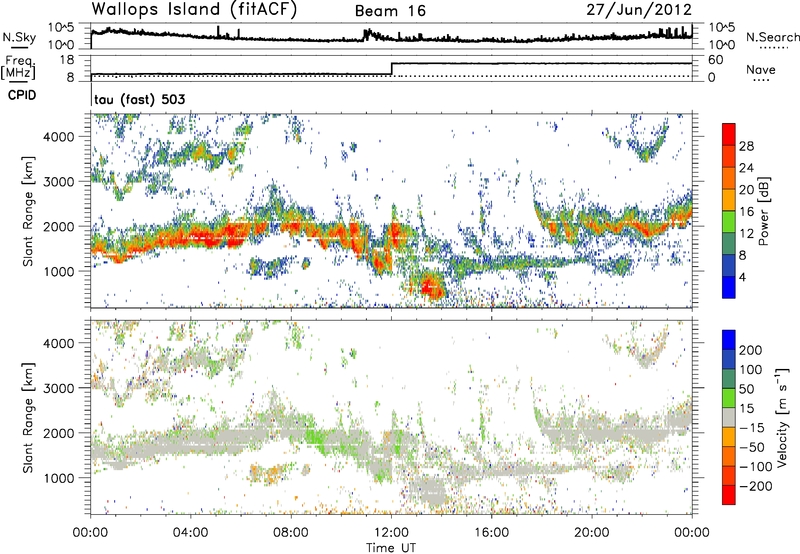Click the 'Nave' legend label
The width and height of the screenshot is (800, 554).
point(761,69)
